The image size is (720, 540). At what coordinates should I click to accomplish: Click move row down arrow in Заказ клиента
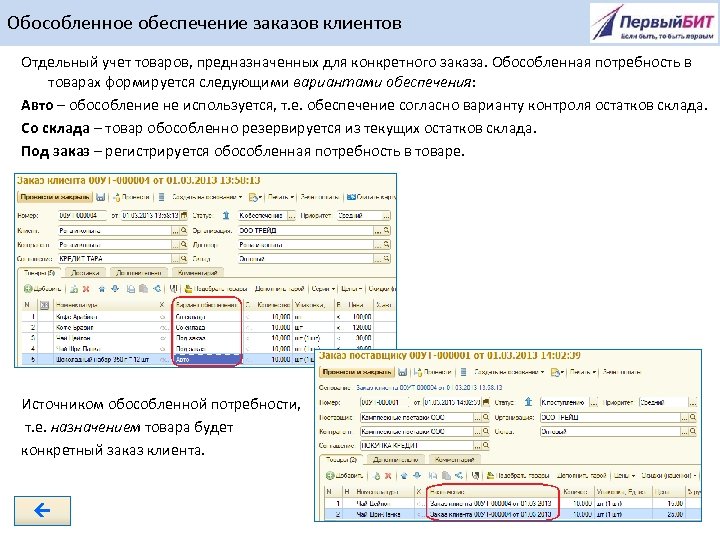pyautogui.click(x=115, y=289)
